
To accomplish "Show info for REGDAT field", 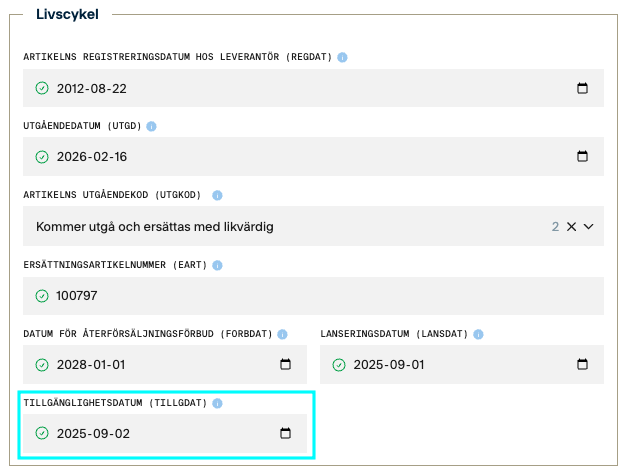I will coord(342,57).
